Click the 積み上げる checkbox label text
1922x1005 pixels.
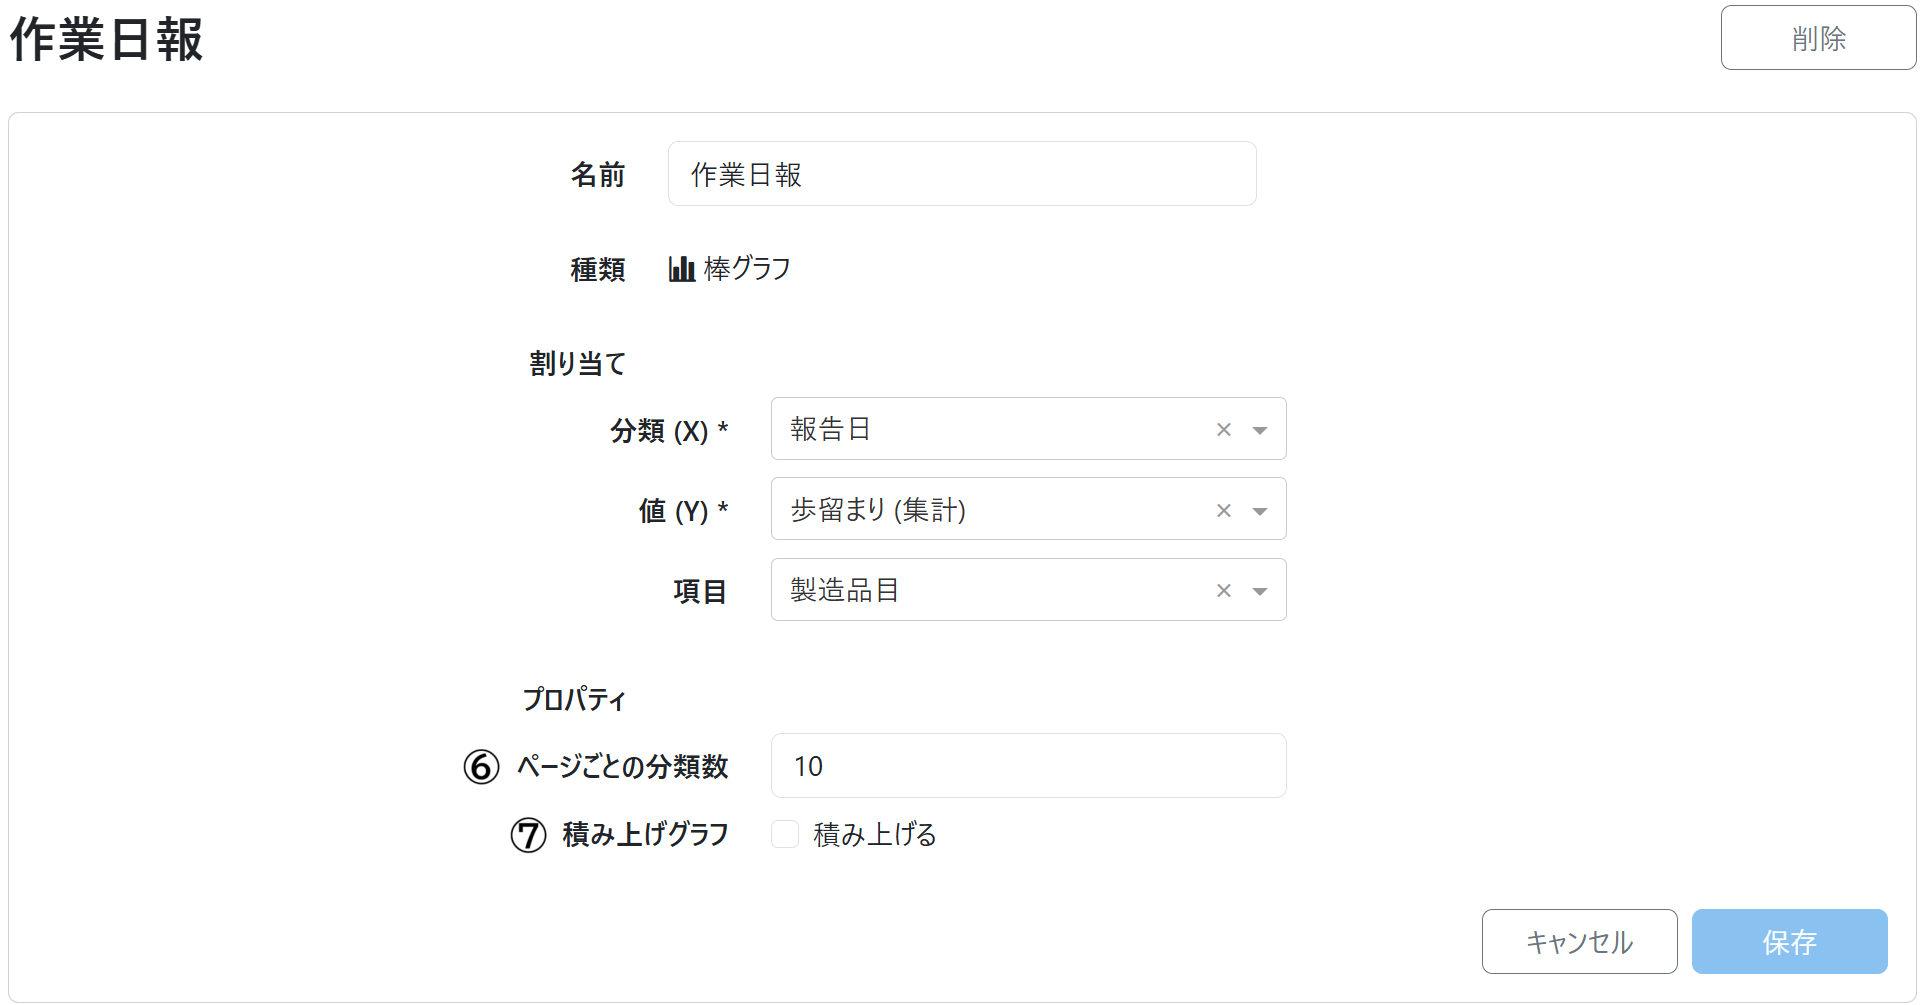point(875,834)
